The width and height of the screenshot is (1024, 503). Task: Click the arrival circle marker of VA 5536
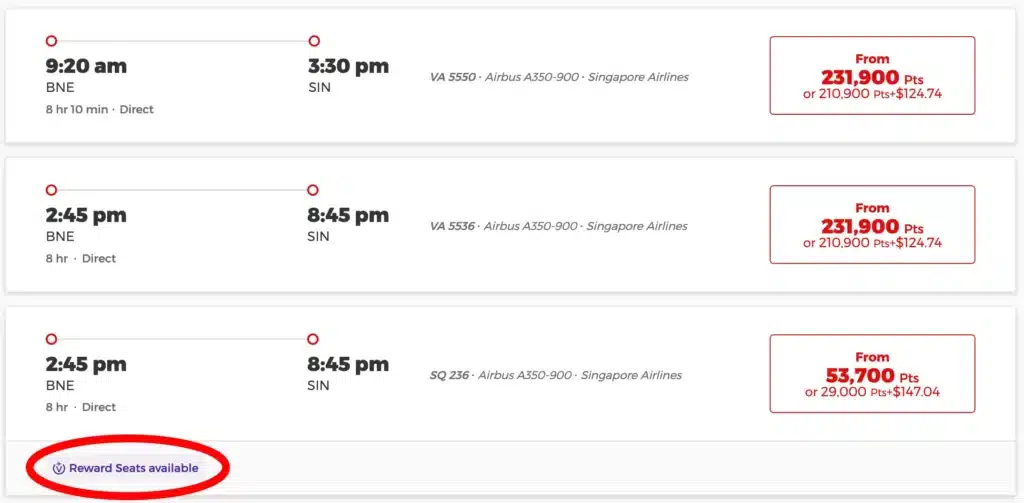coord(313,190)
